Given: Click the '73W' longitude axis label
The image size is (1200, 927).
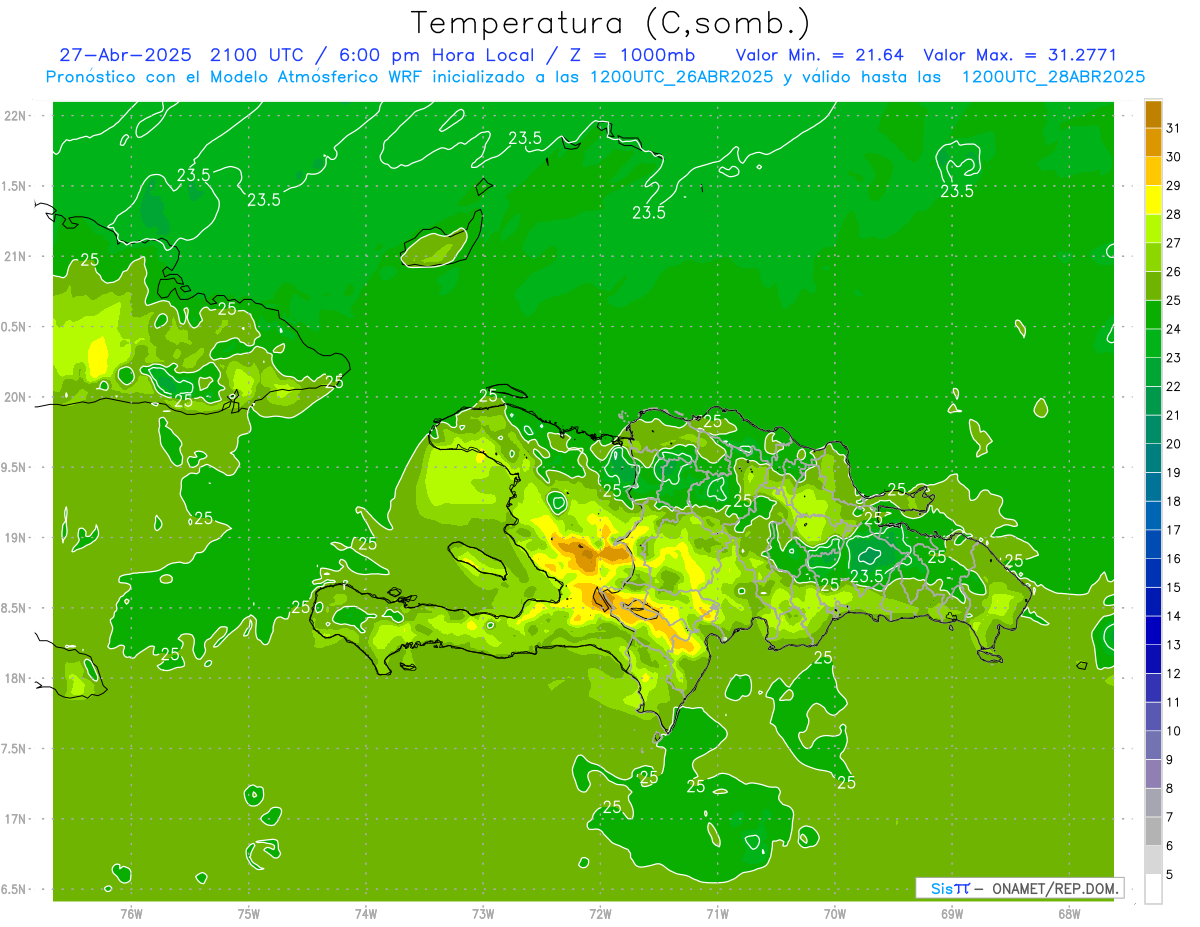Looking at the screenshot, I should click(483, 913).
